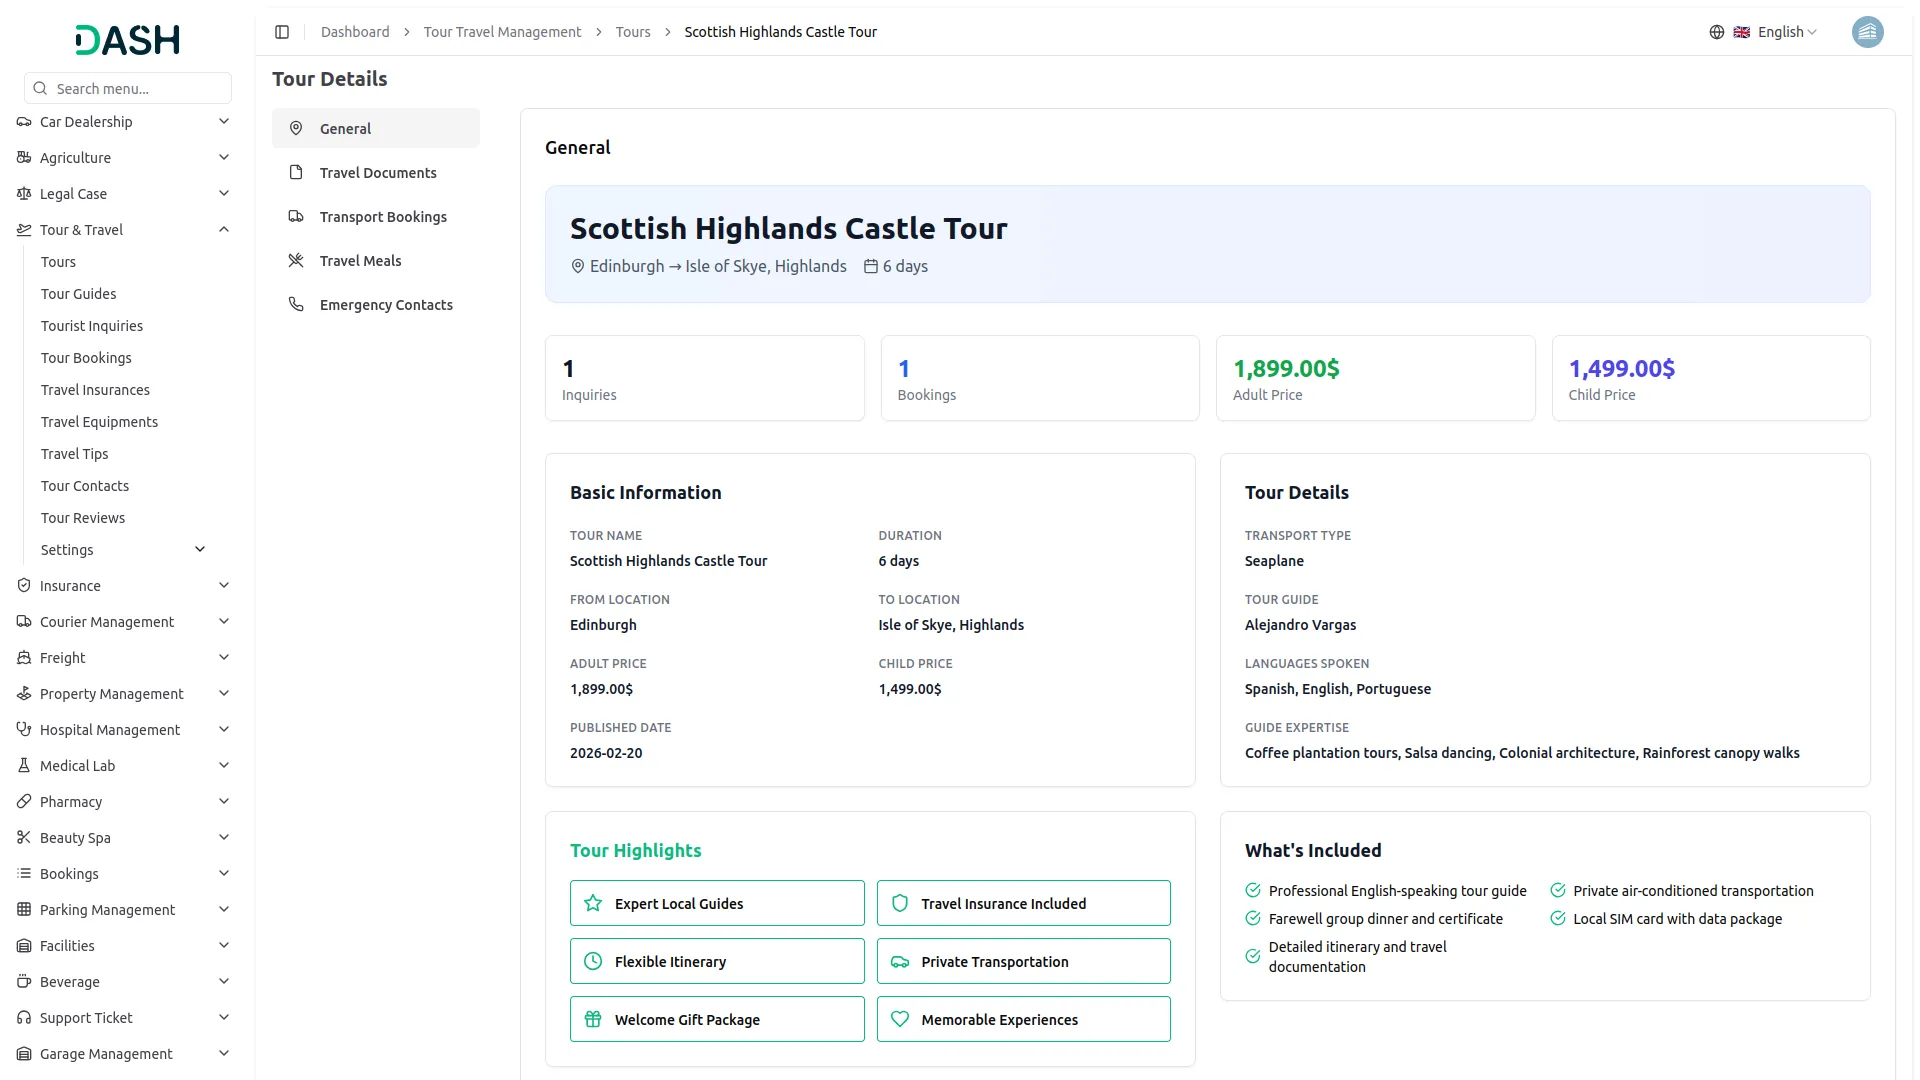Click the Garage Management icon
This screenshot has height=1080, width=1920.
coord(23,1053)
